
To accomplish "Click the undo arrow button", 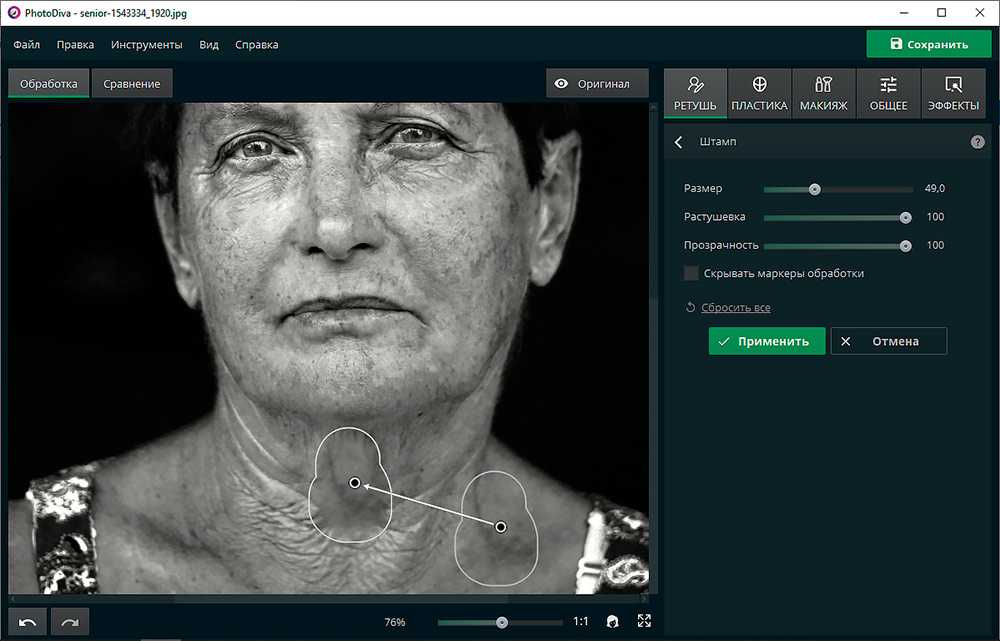I will tap(28, 622).
